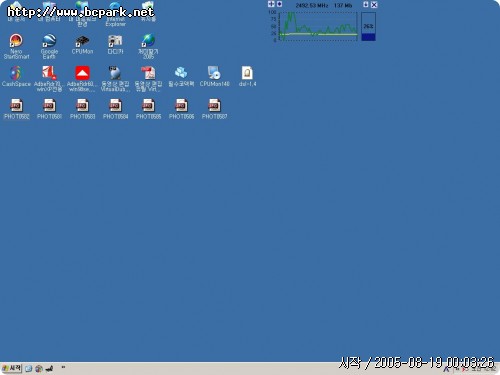Select the blue cubes codec pack icon
Image resolution: width=500 pixels, height=375 pixels.
pyautogui.click(x=181, y=77)
